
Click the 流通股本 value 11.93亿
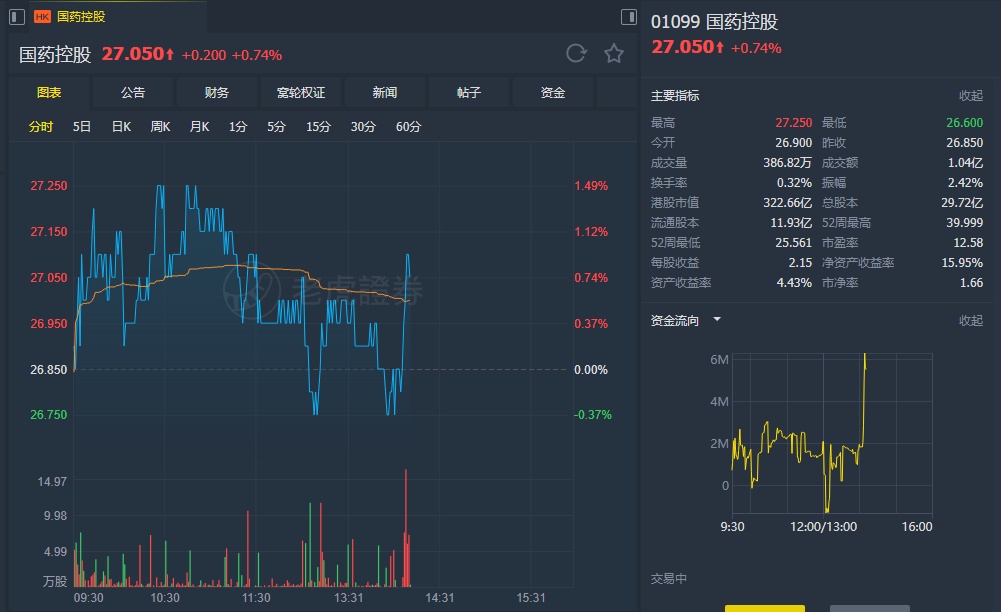[792, 223]
